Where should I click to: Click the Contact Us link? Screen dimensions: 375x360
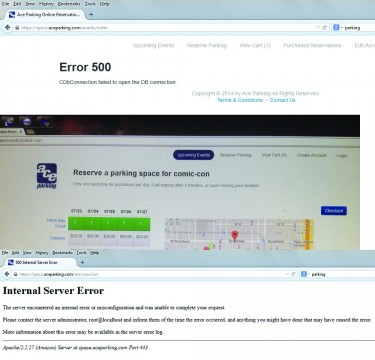[282, 100]
